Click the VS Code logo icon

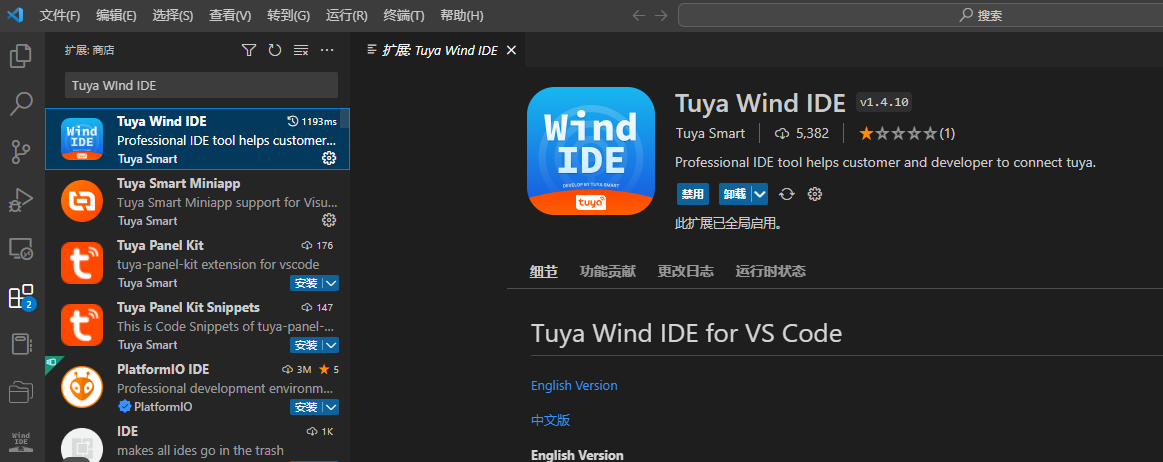pyautogui.click(x=16, y=15)
